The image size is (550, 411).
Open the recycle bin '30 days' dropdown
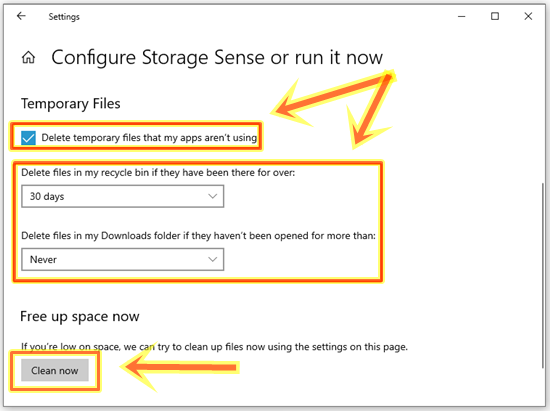click(x=122, y=196)
